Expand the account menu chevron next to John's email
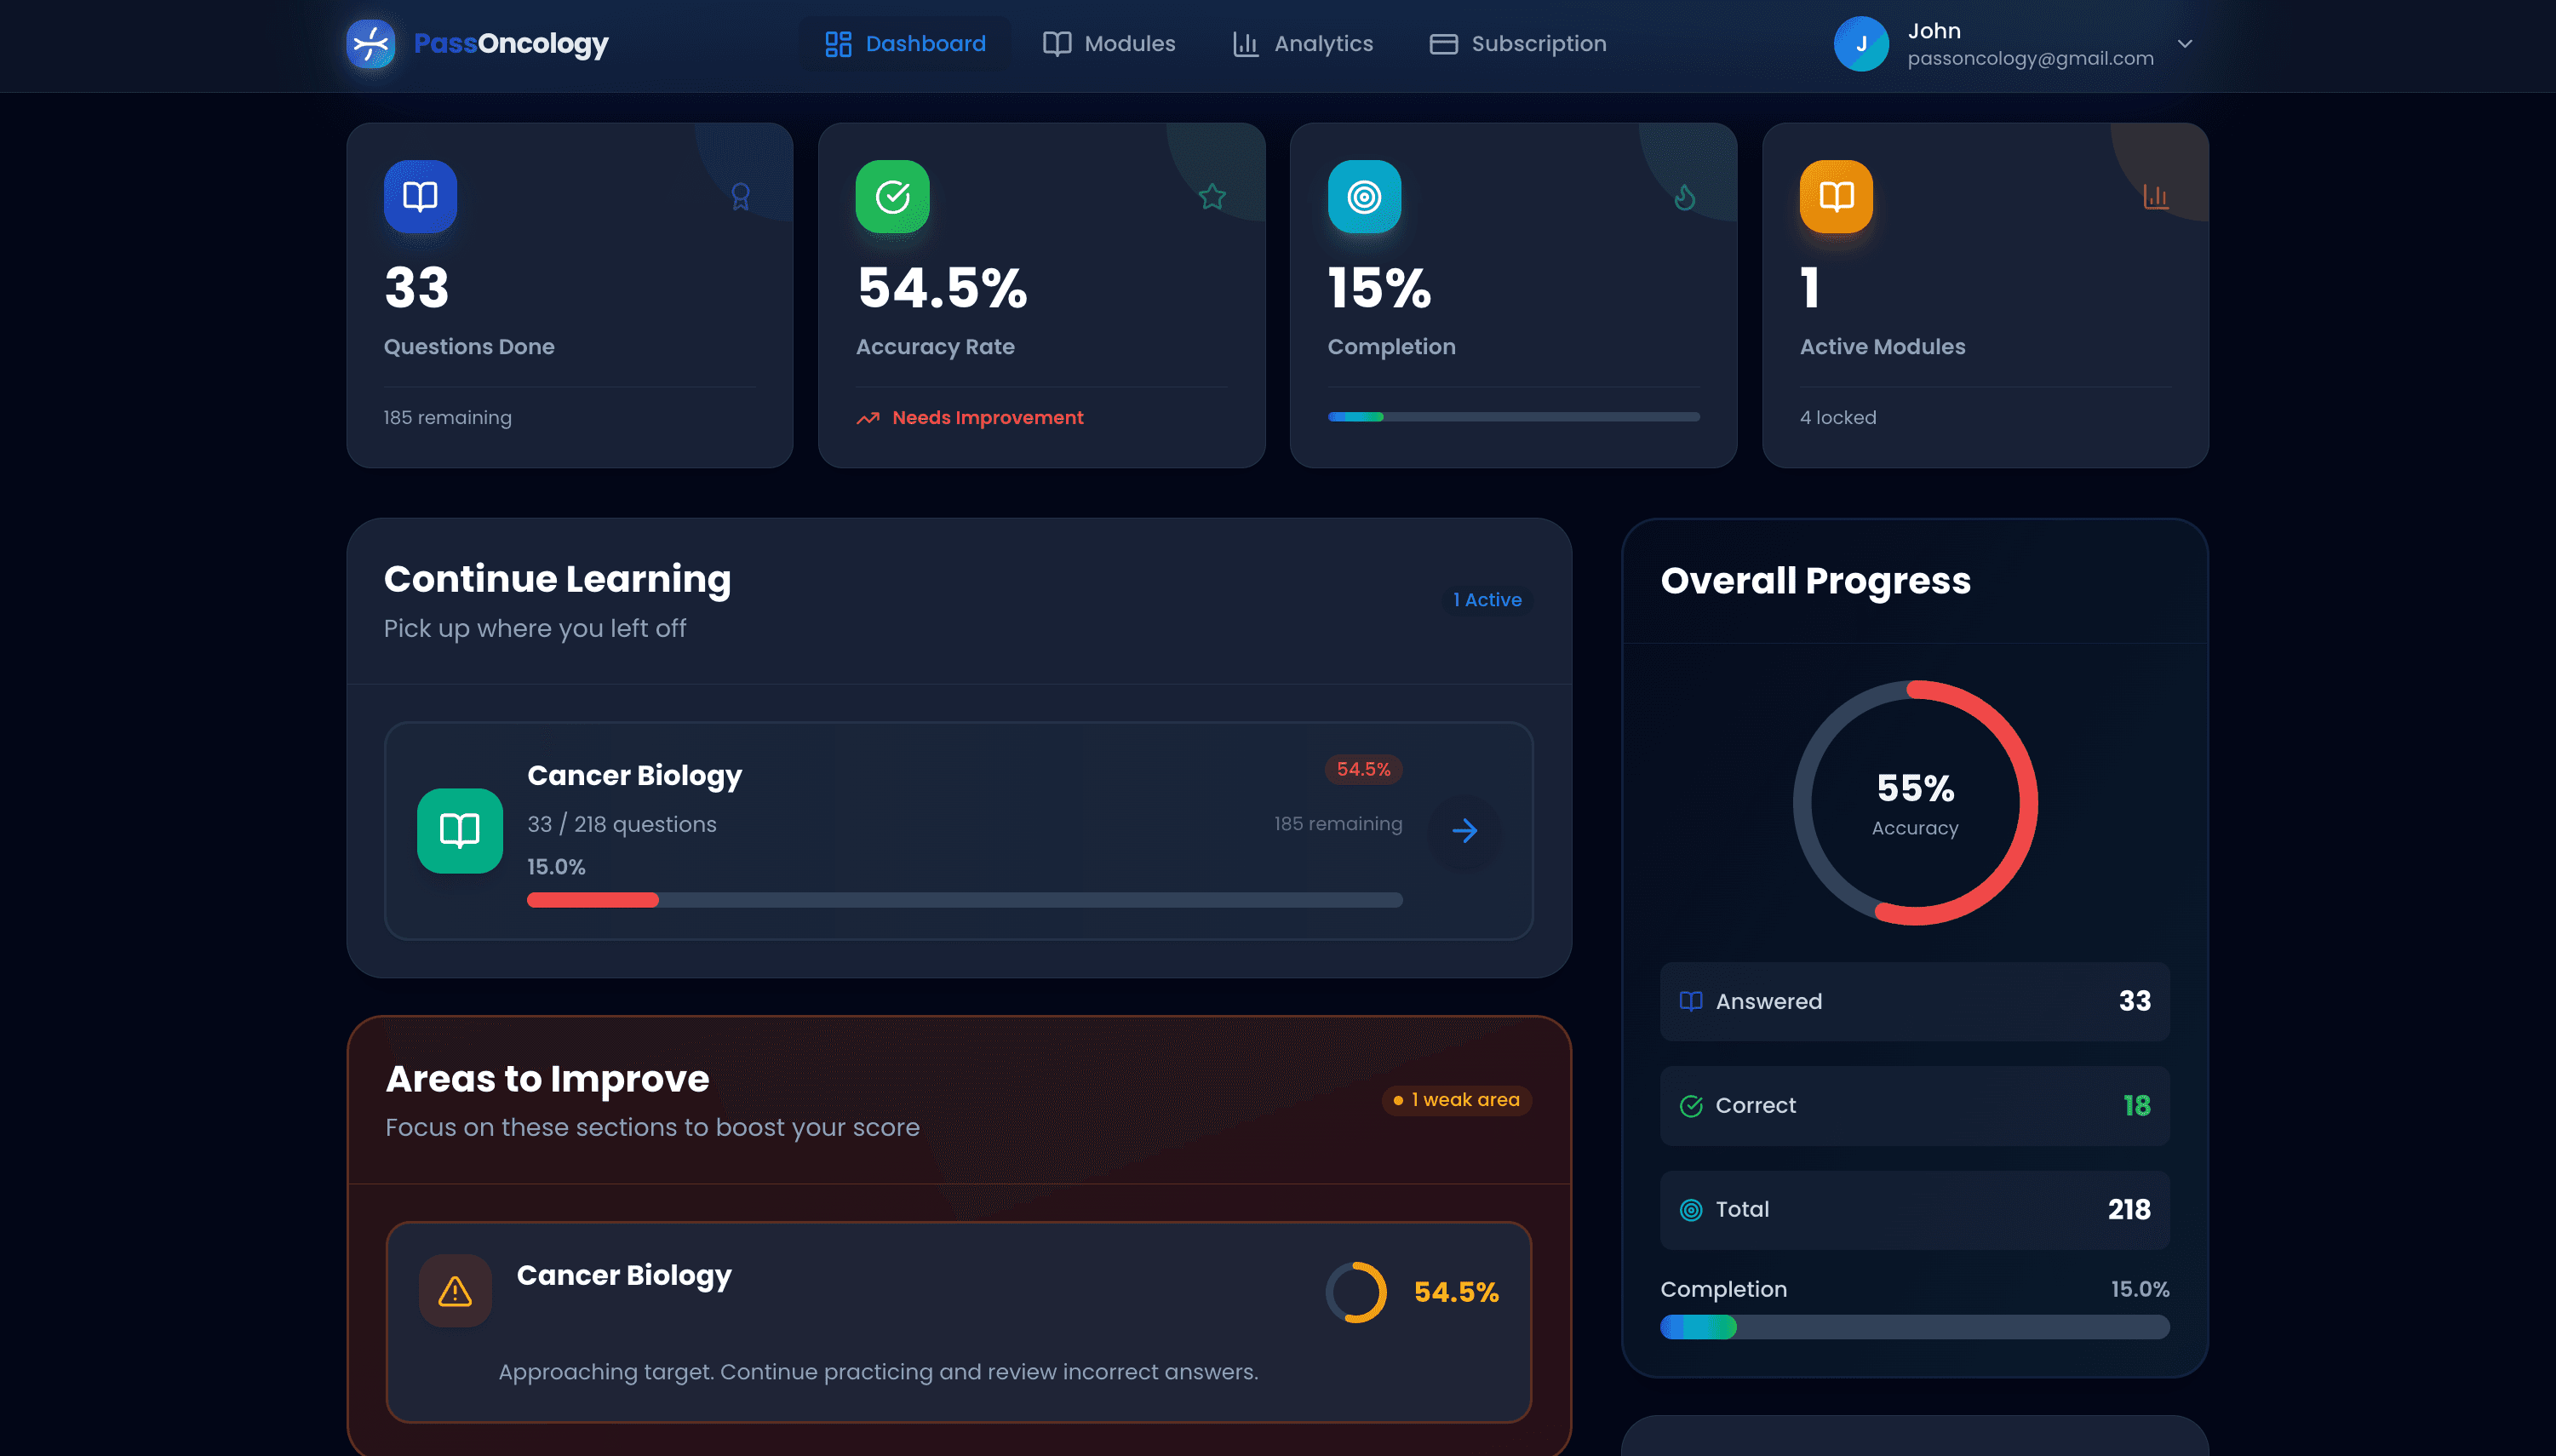This screenshot has height=1456, width=2556. [2185, 44]
